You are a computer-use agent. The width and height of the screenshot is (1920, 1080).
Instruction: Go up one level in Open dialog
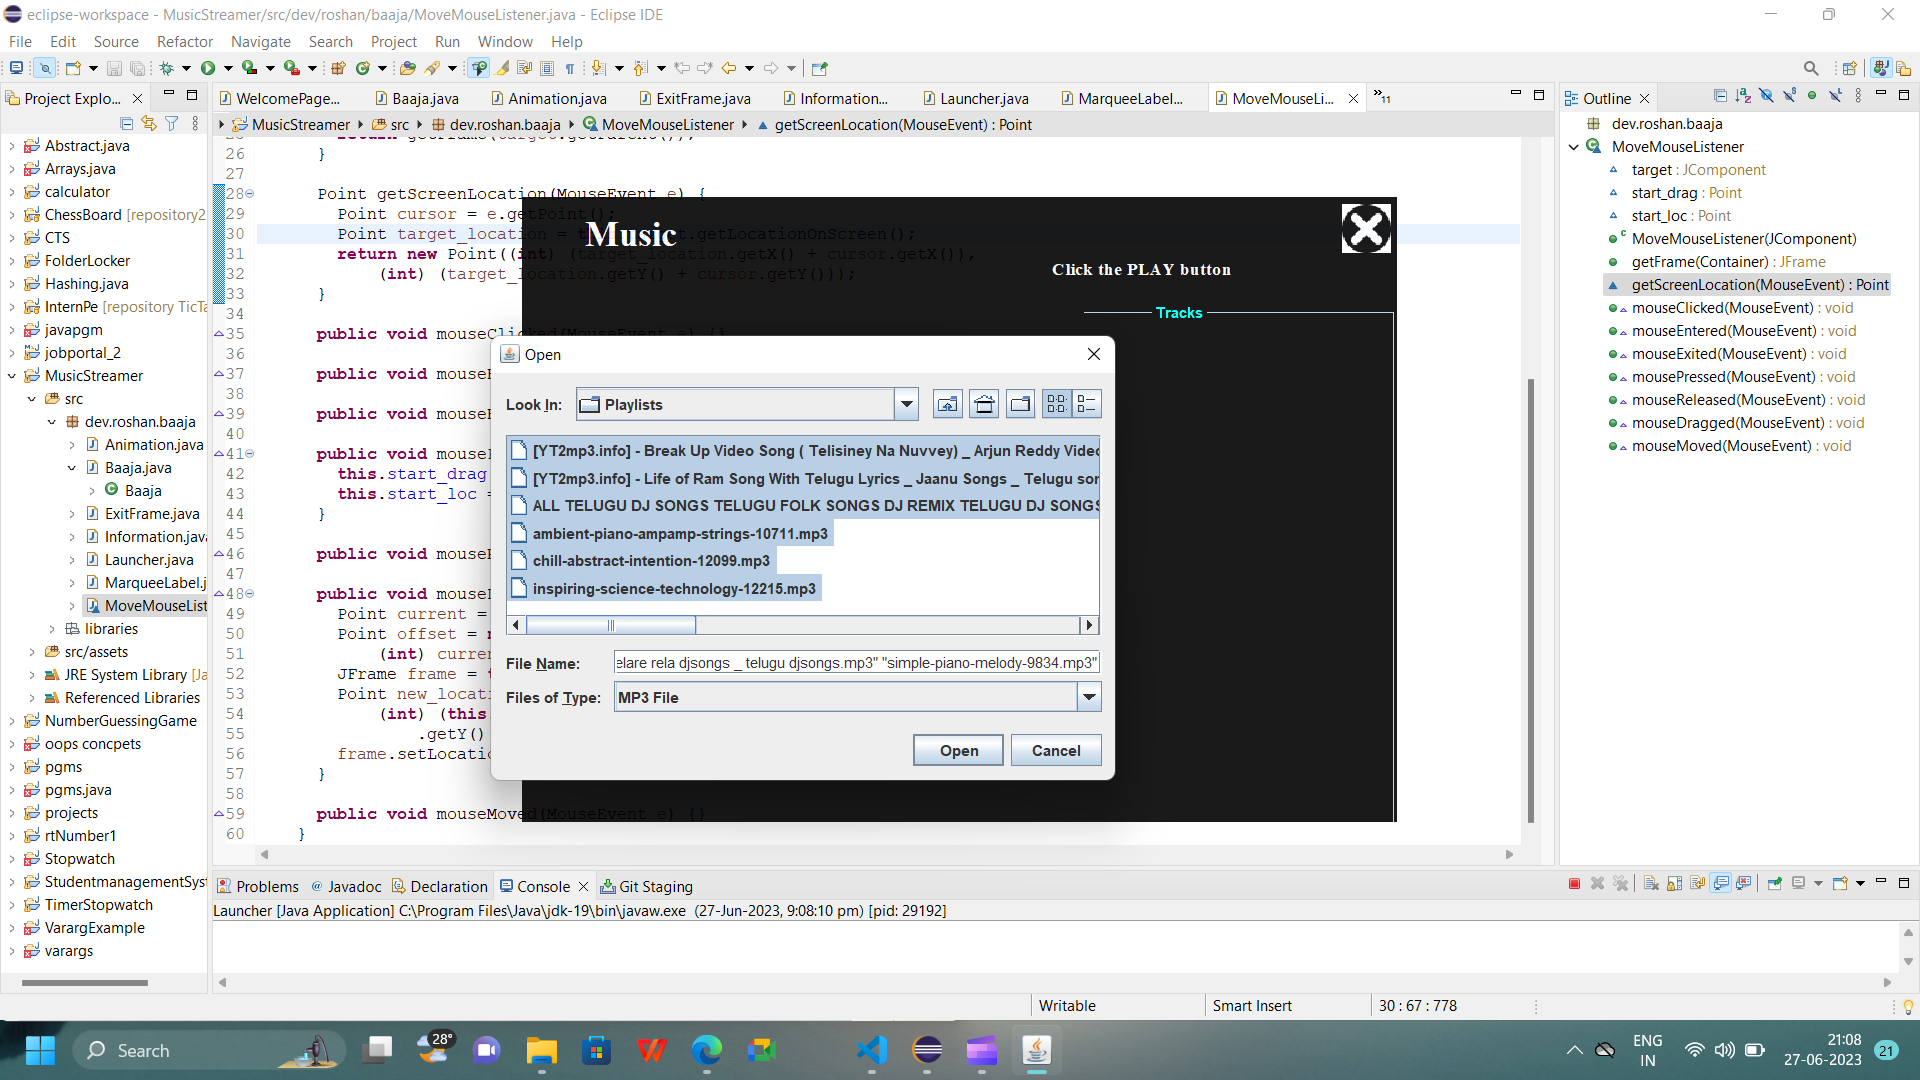[x=947, y=404]
